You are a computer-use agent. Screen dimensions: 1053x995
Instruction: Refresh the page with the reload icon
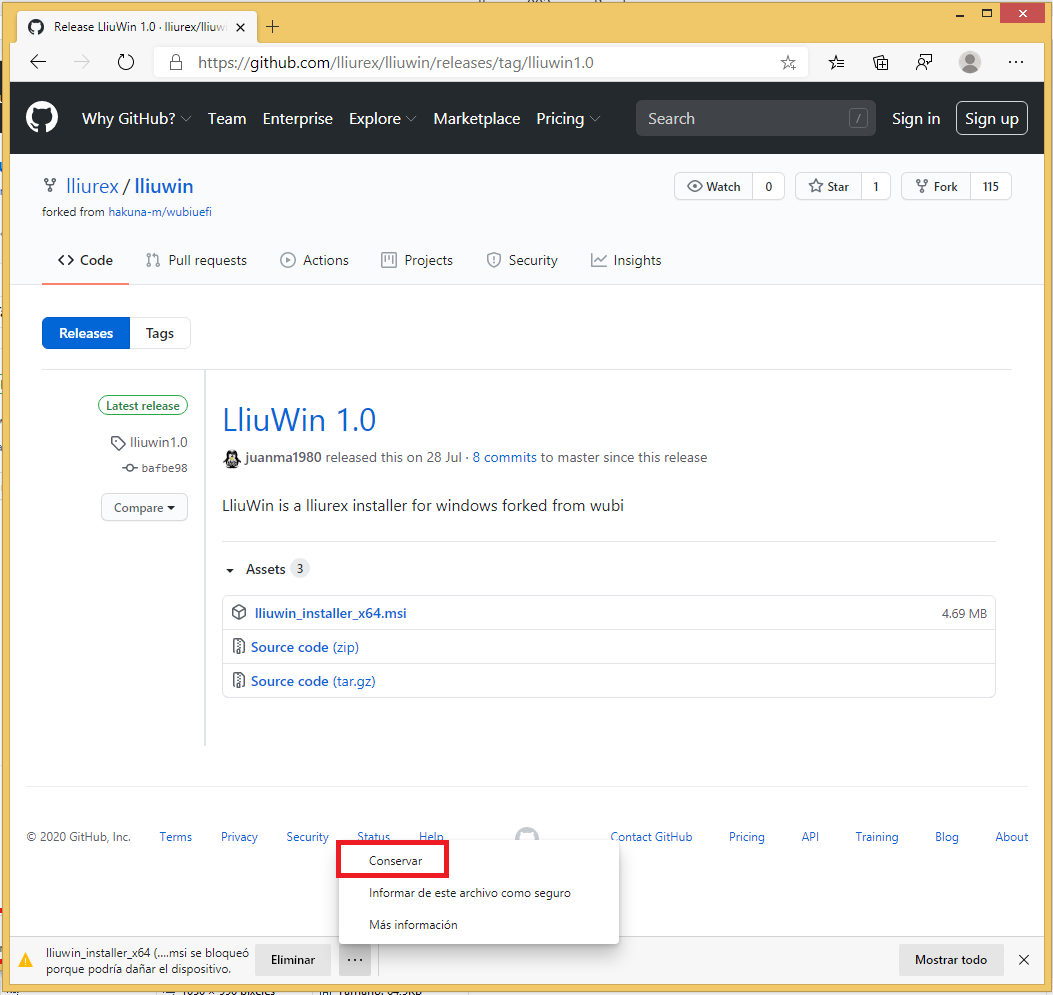pyautogui.click(x=126, y=62)
